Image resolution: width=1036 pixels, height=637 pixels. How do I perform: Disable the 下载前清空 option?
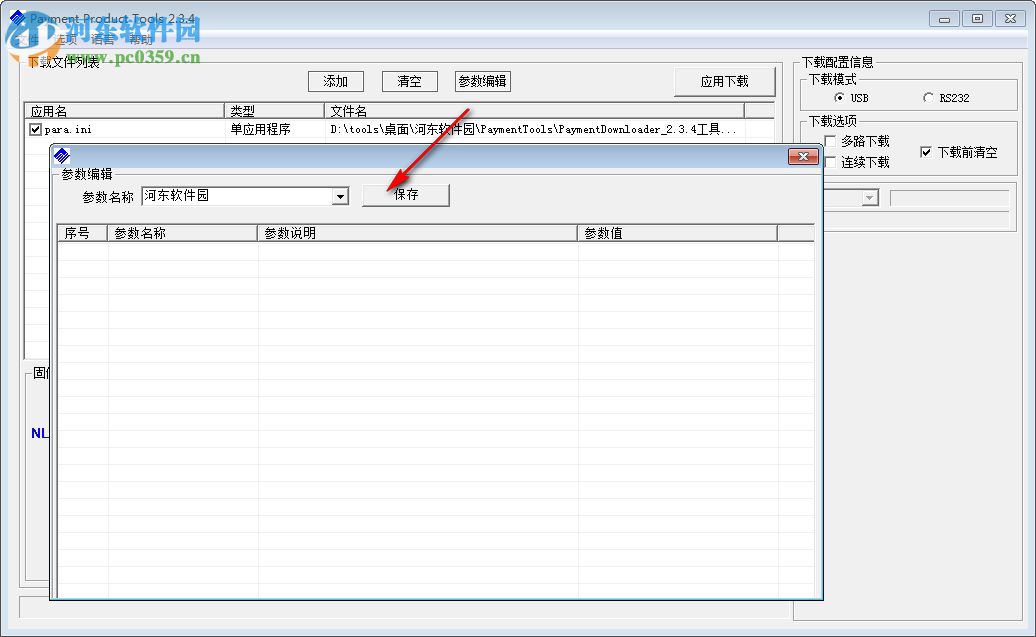coord(925,152)
